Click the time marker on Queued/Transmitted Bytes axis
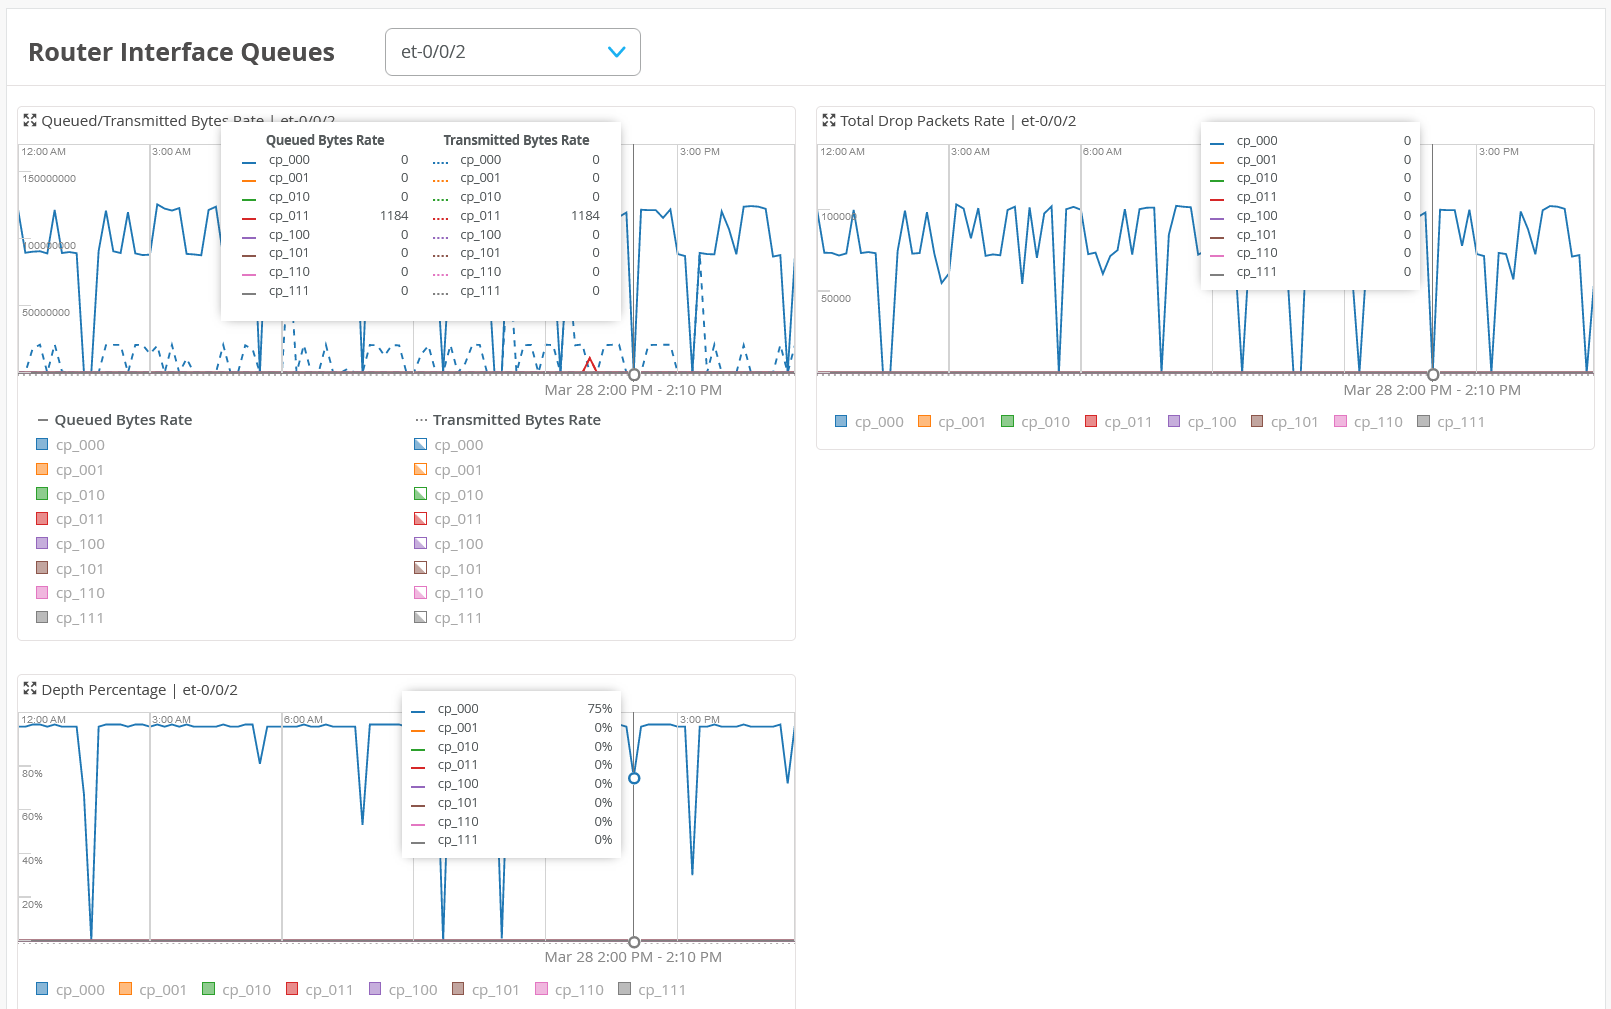Viewport: 1611px width, 1009px height. tap(634, 375)
